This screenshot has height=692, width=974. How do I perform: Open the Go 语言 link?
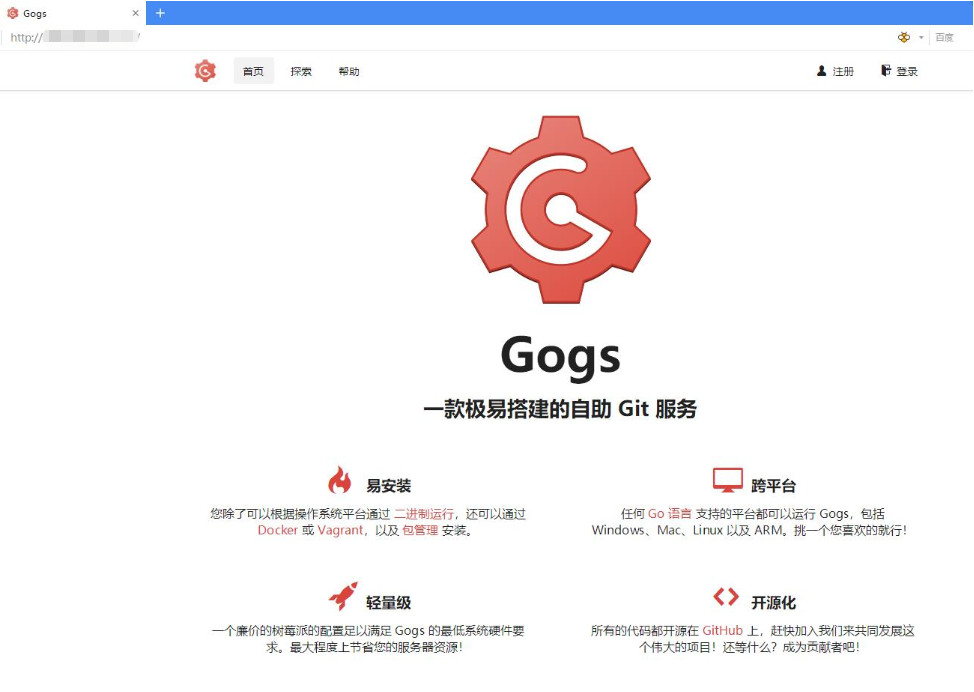[670, 514]
